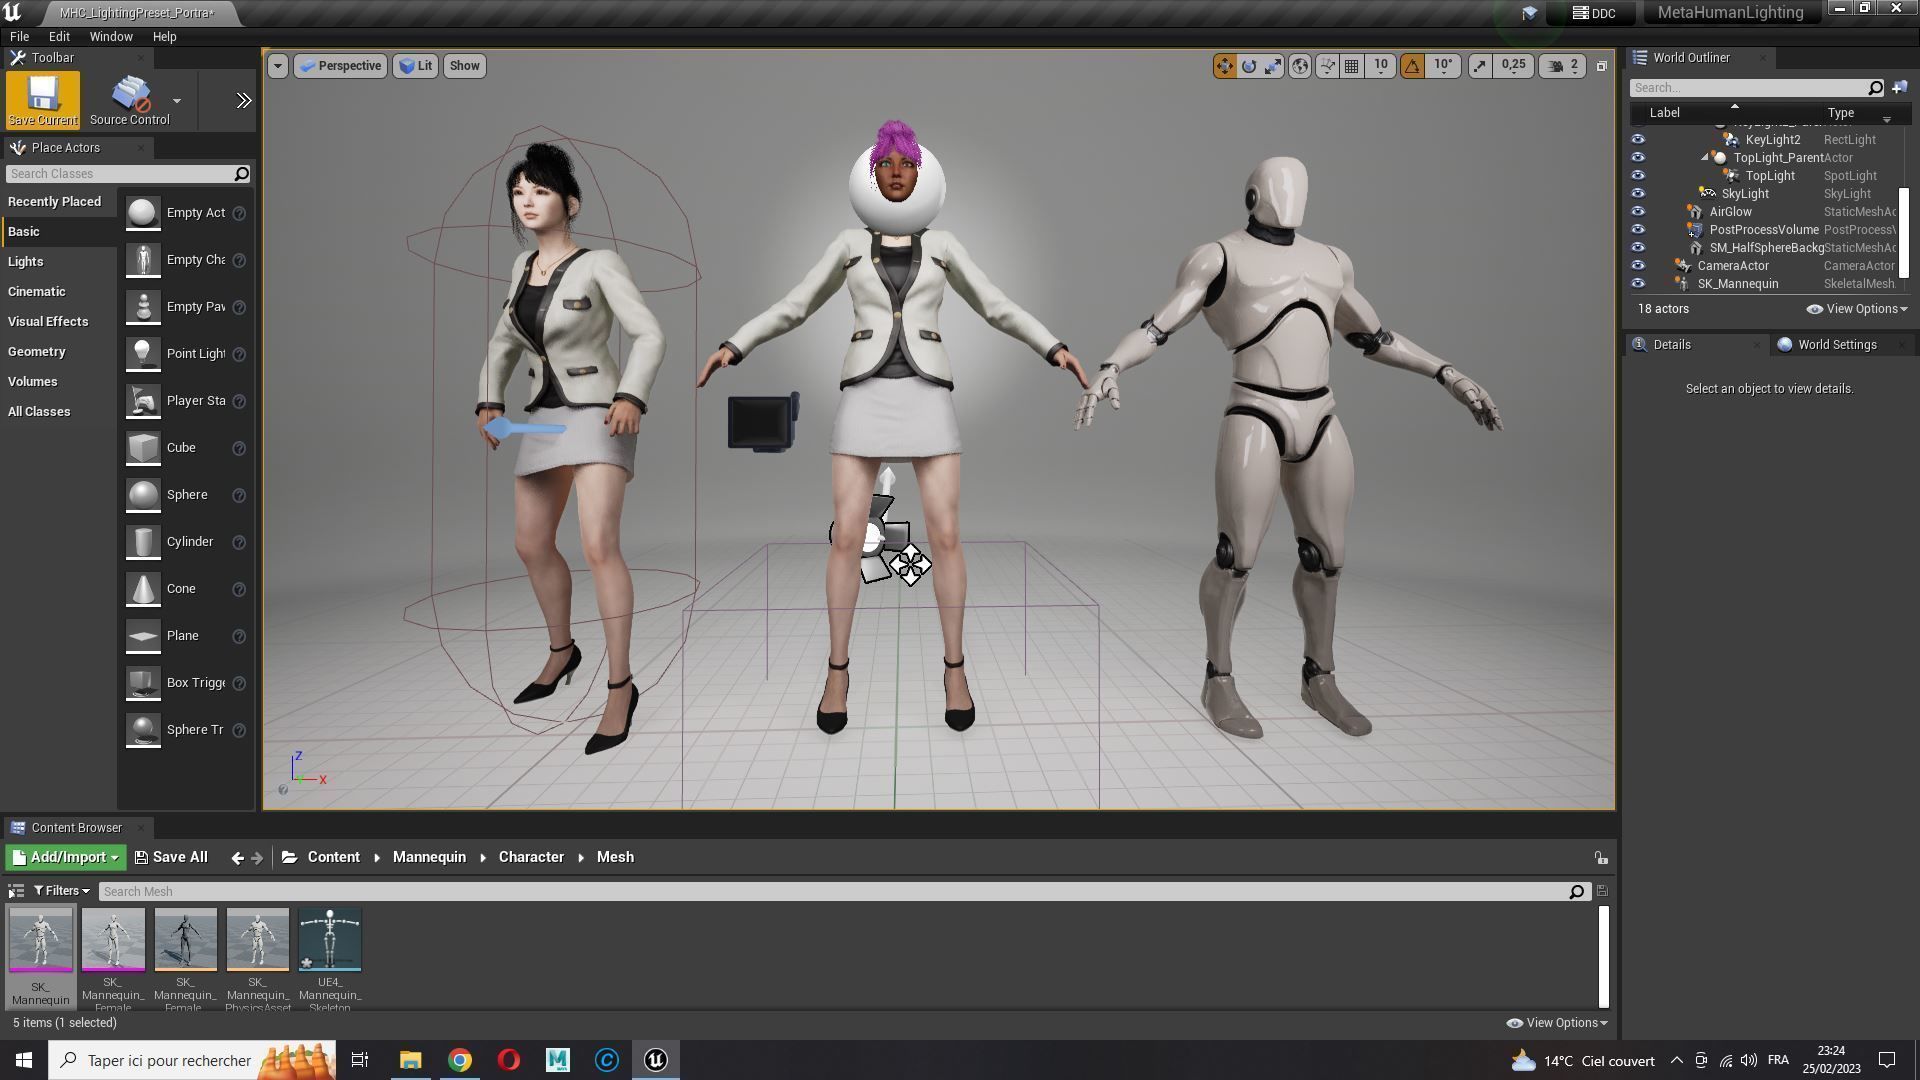Select the scale transform gizmo tool
Screen dimensions: 1920x1080
[1273, 66]
